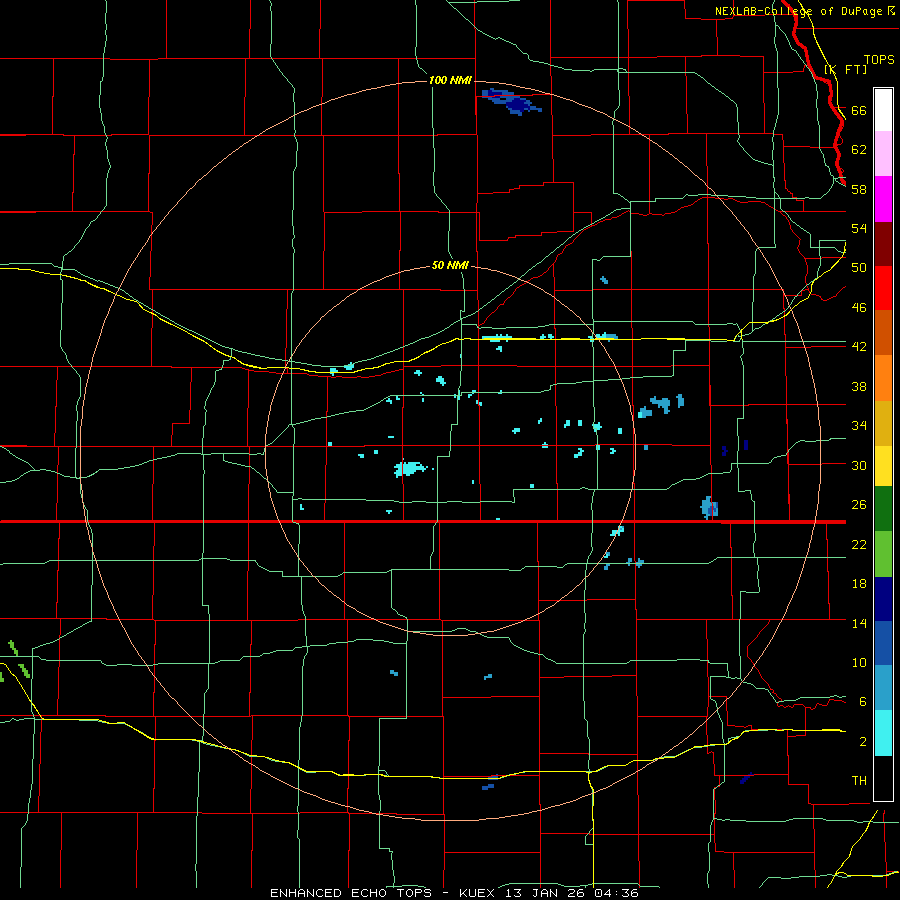
Task: Click the '6' legend value
Action: pos(863,702)
